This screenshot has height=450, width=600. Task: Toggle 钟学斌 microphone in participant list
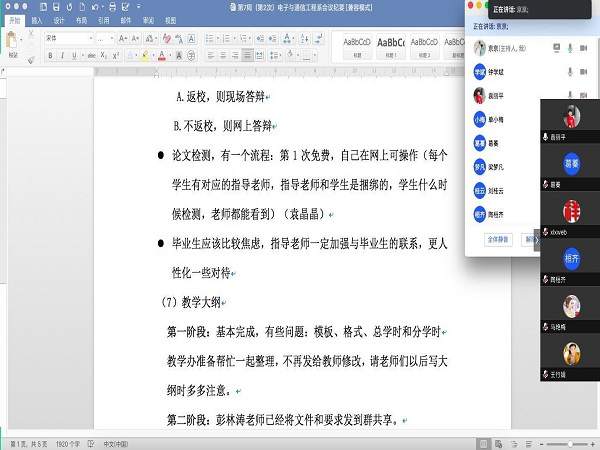pos(570,72)
